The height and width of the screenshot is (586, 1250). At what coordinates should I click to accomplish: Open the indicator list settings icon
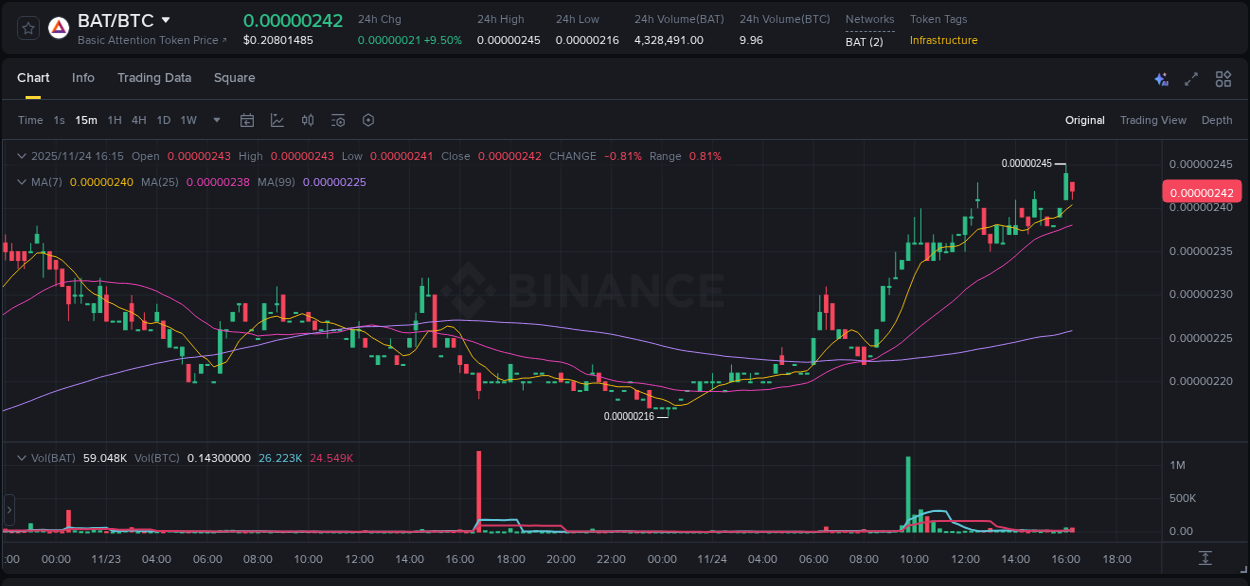coord(337,120)
